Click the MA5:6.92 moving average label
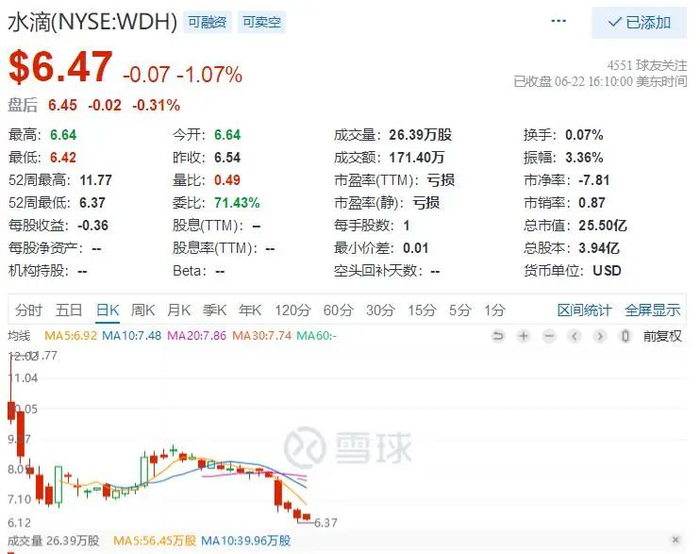 (71, 335)
